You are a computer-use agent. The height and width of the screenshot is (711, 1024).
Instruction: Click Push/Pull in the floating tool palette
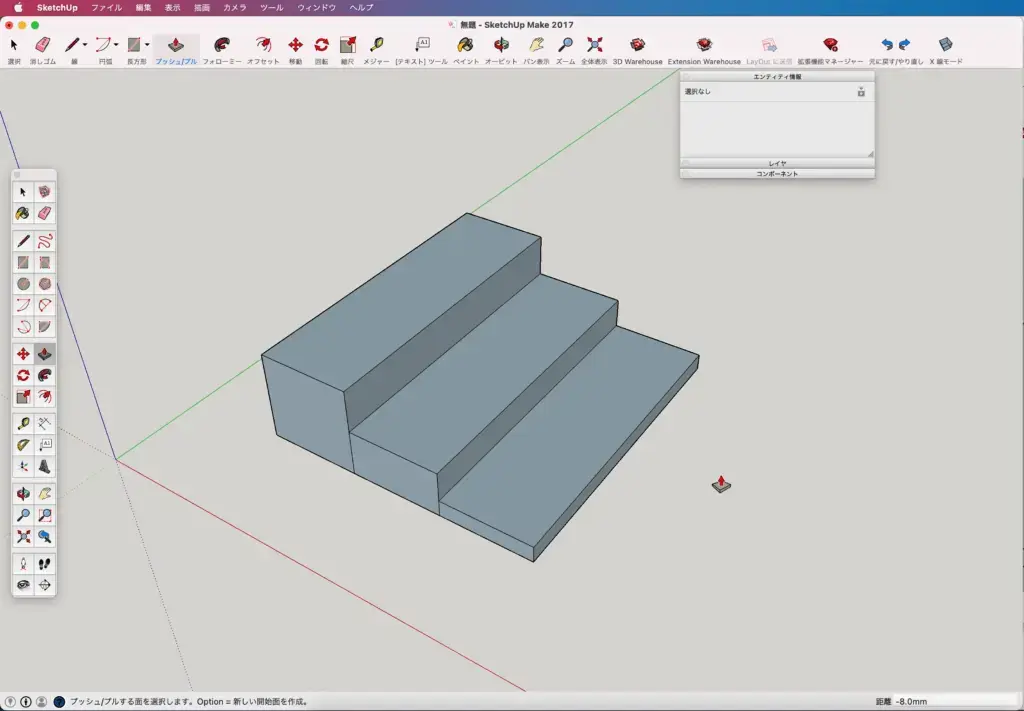pyautogui.click(x=44, y=354)
